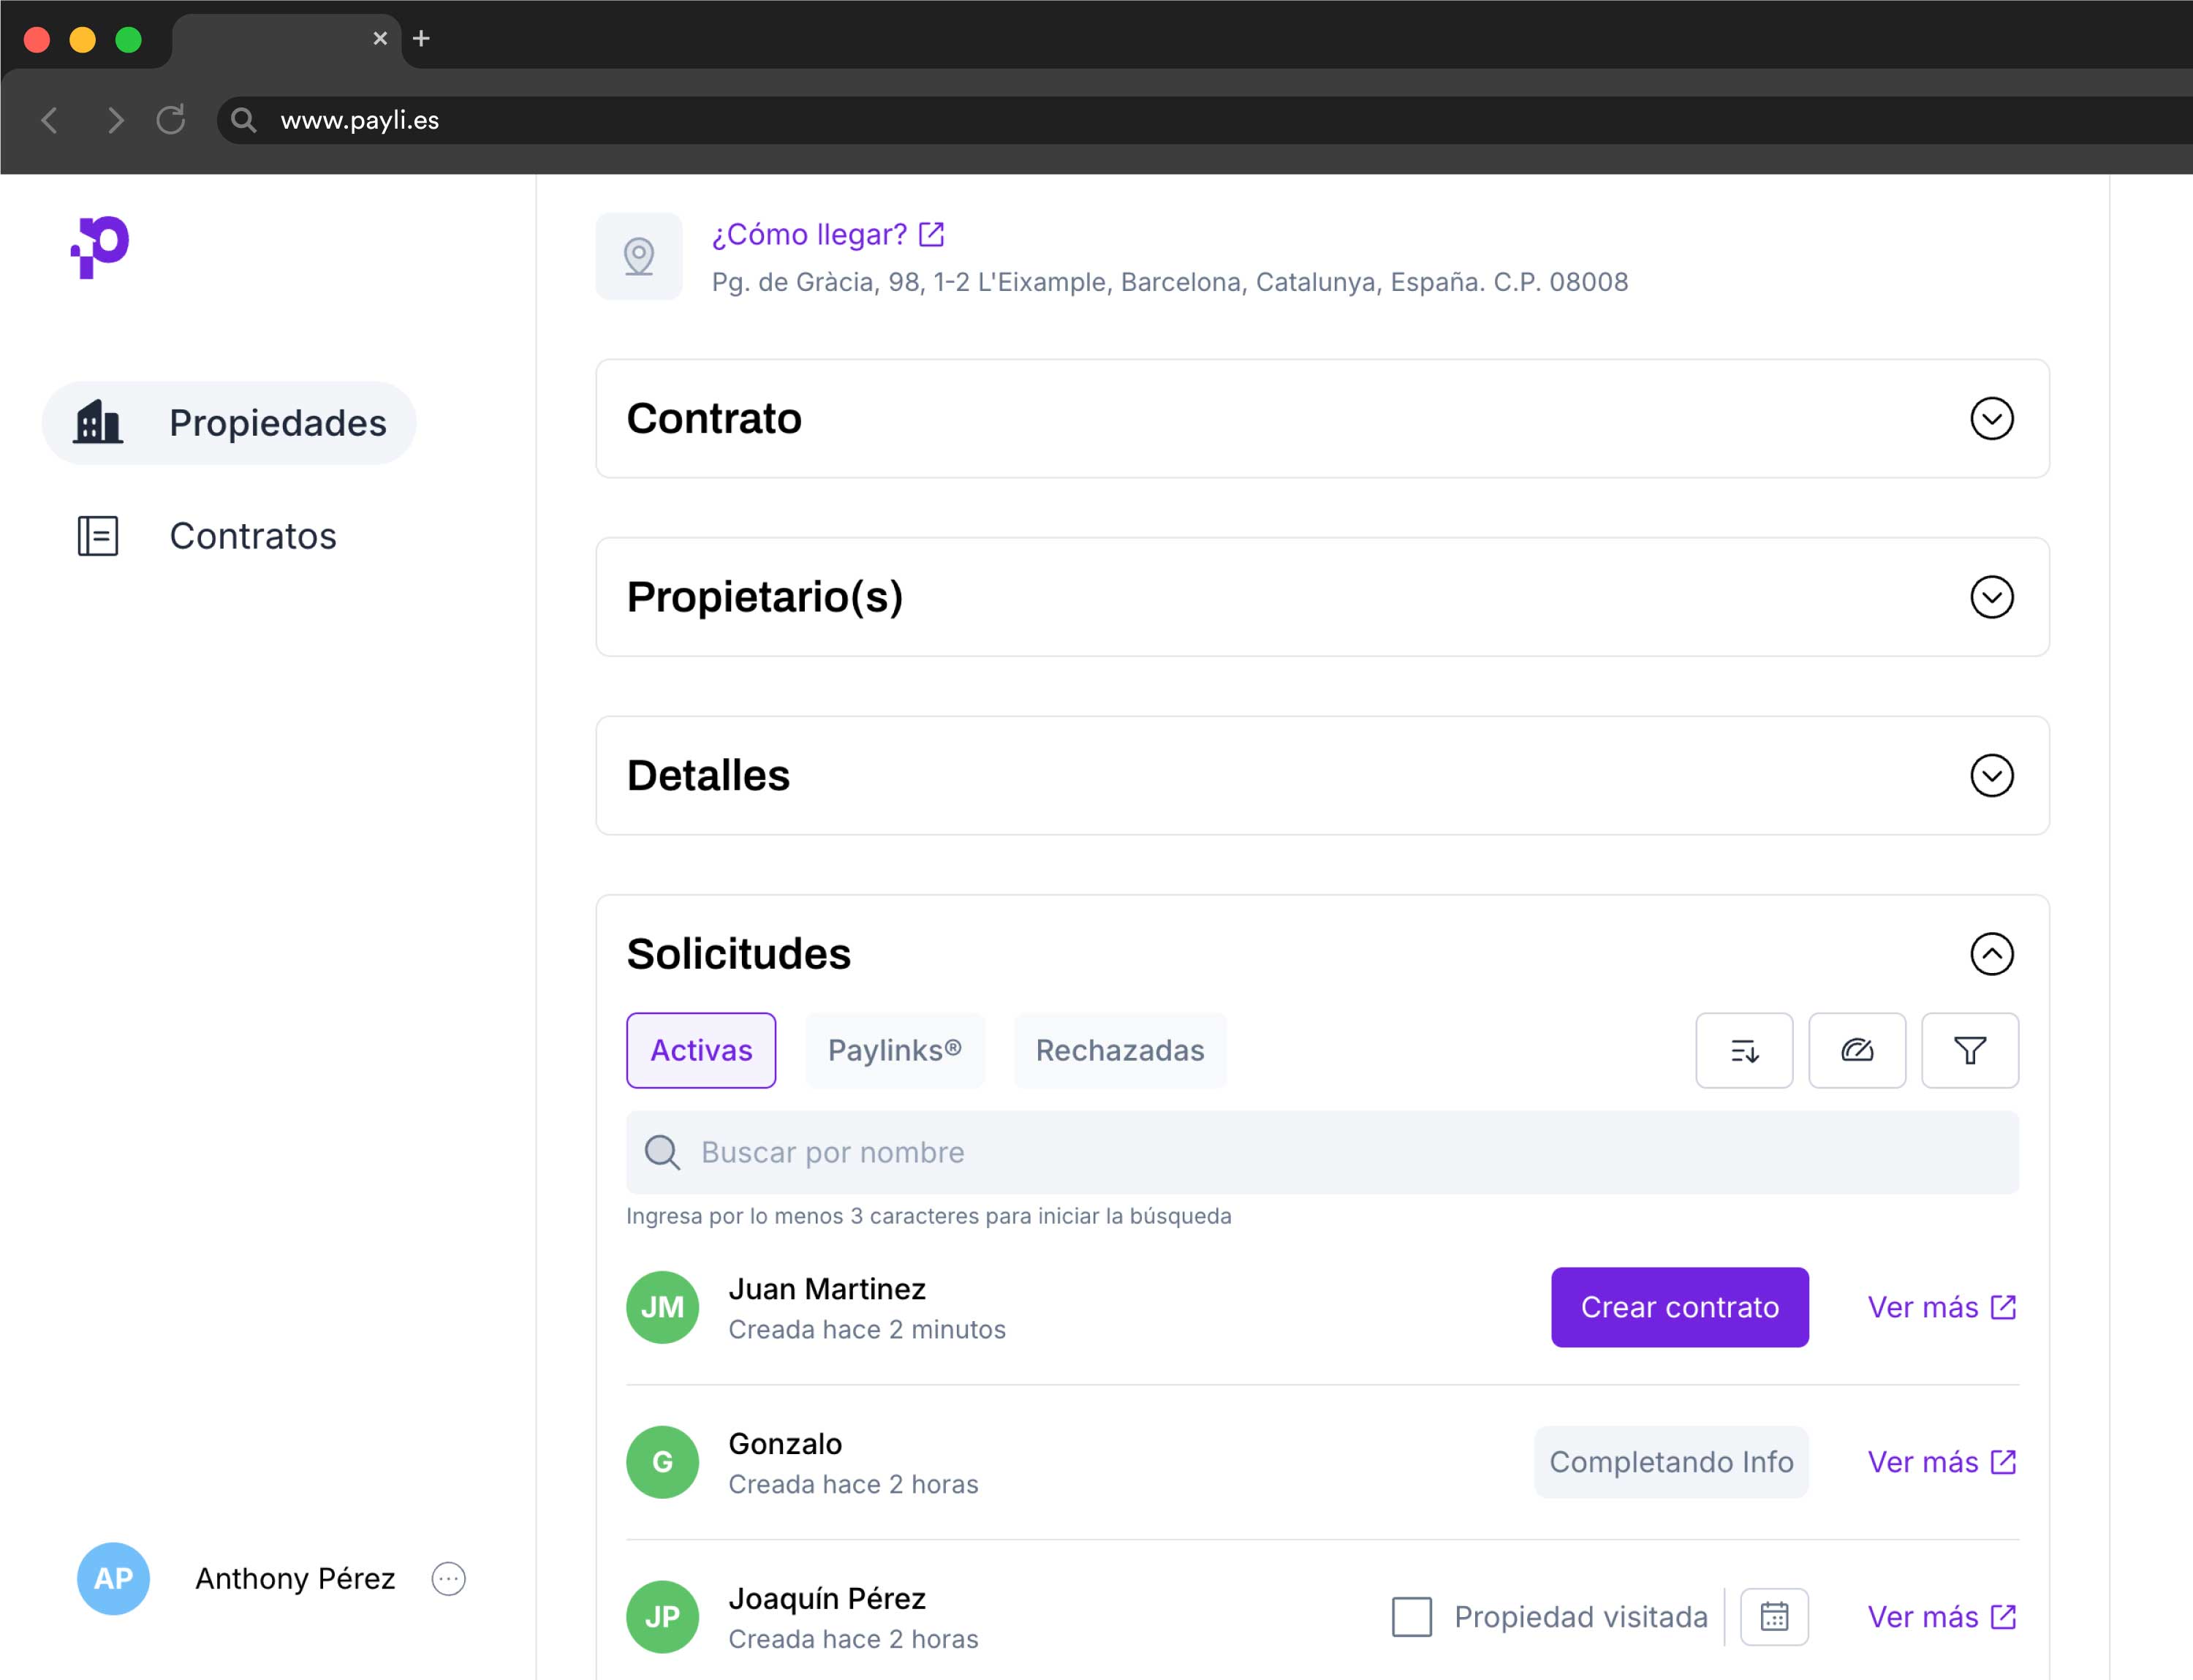Reload the page with browser refresh icon

(x=171, y=120)
